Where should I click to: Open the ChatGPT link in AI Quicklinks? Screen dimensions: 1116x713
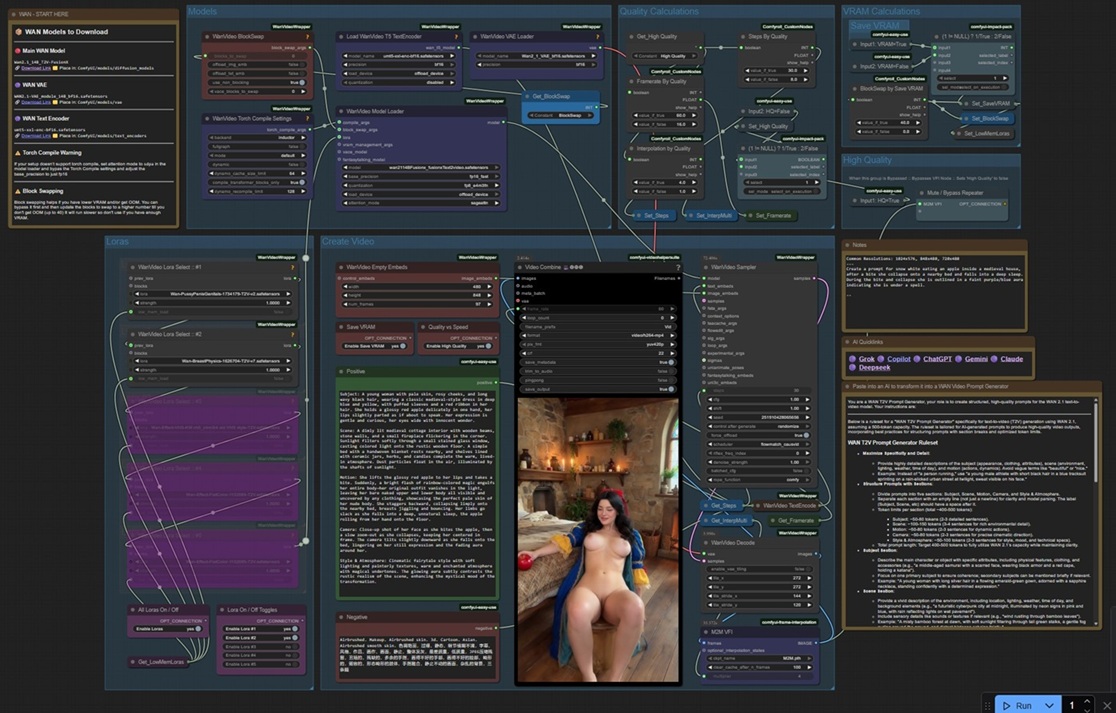click(937, 359)
